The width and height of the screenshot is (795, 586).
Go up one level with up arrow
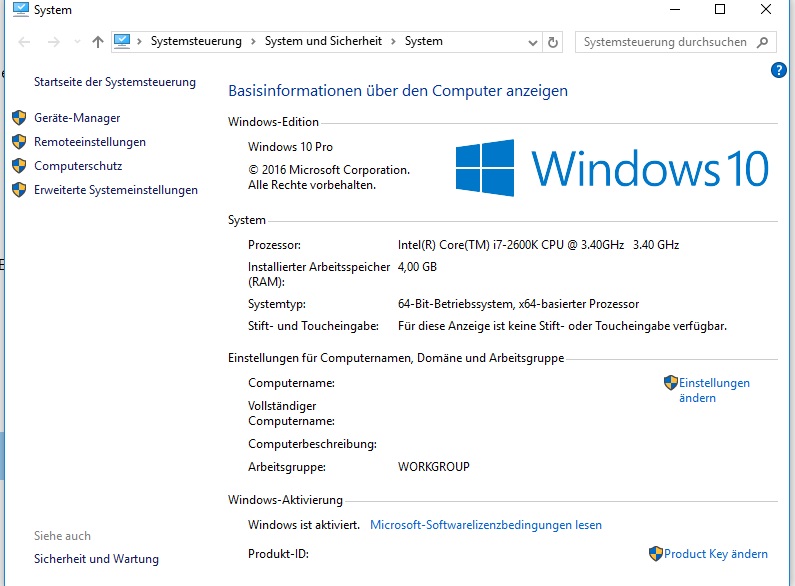tap(98, 42)
